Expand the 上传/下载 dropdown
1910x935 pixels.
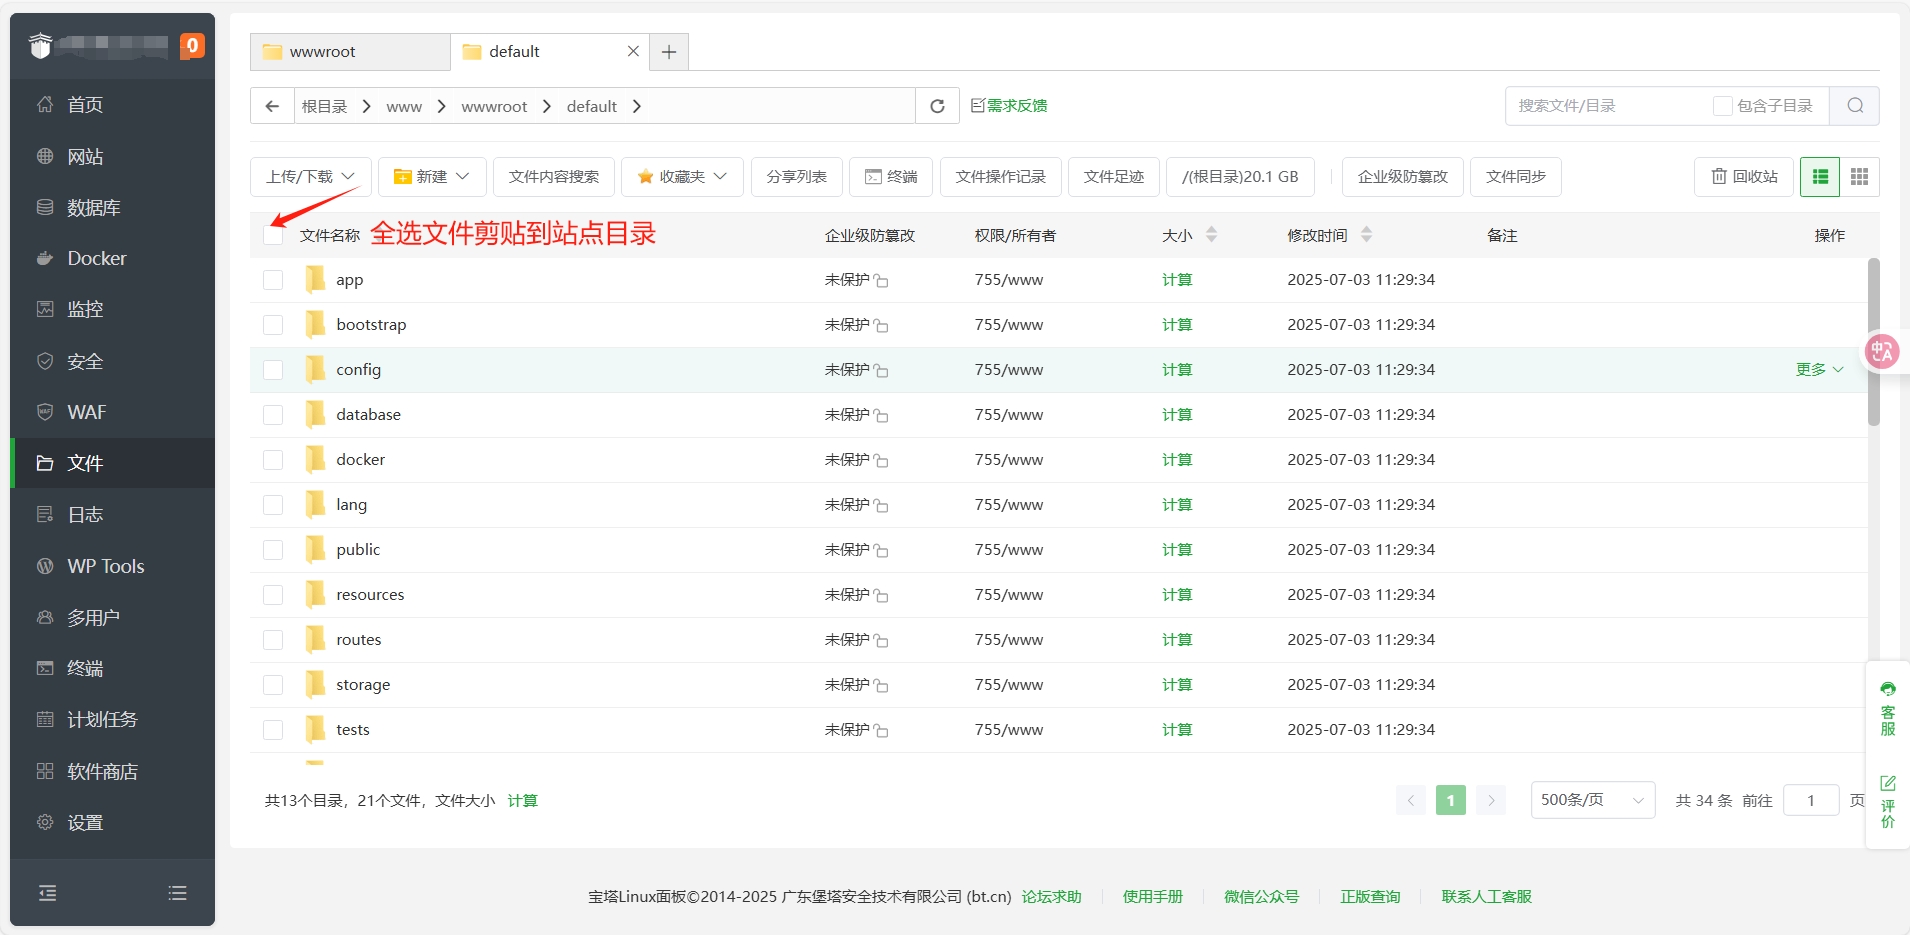coord(310,177)
